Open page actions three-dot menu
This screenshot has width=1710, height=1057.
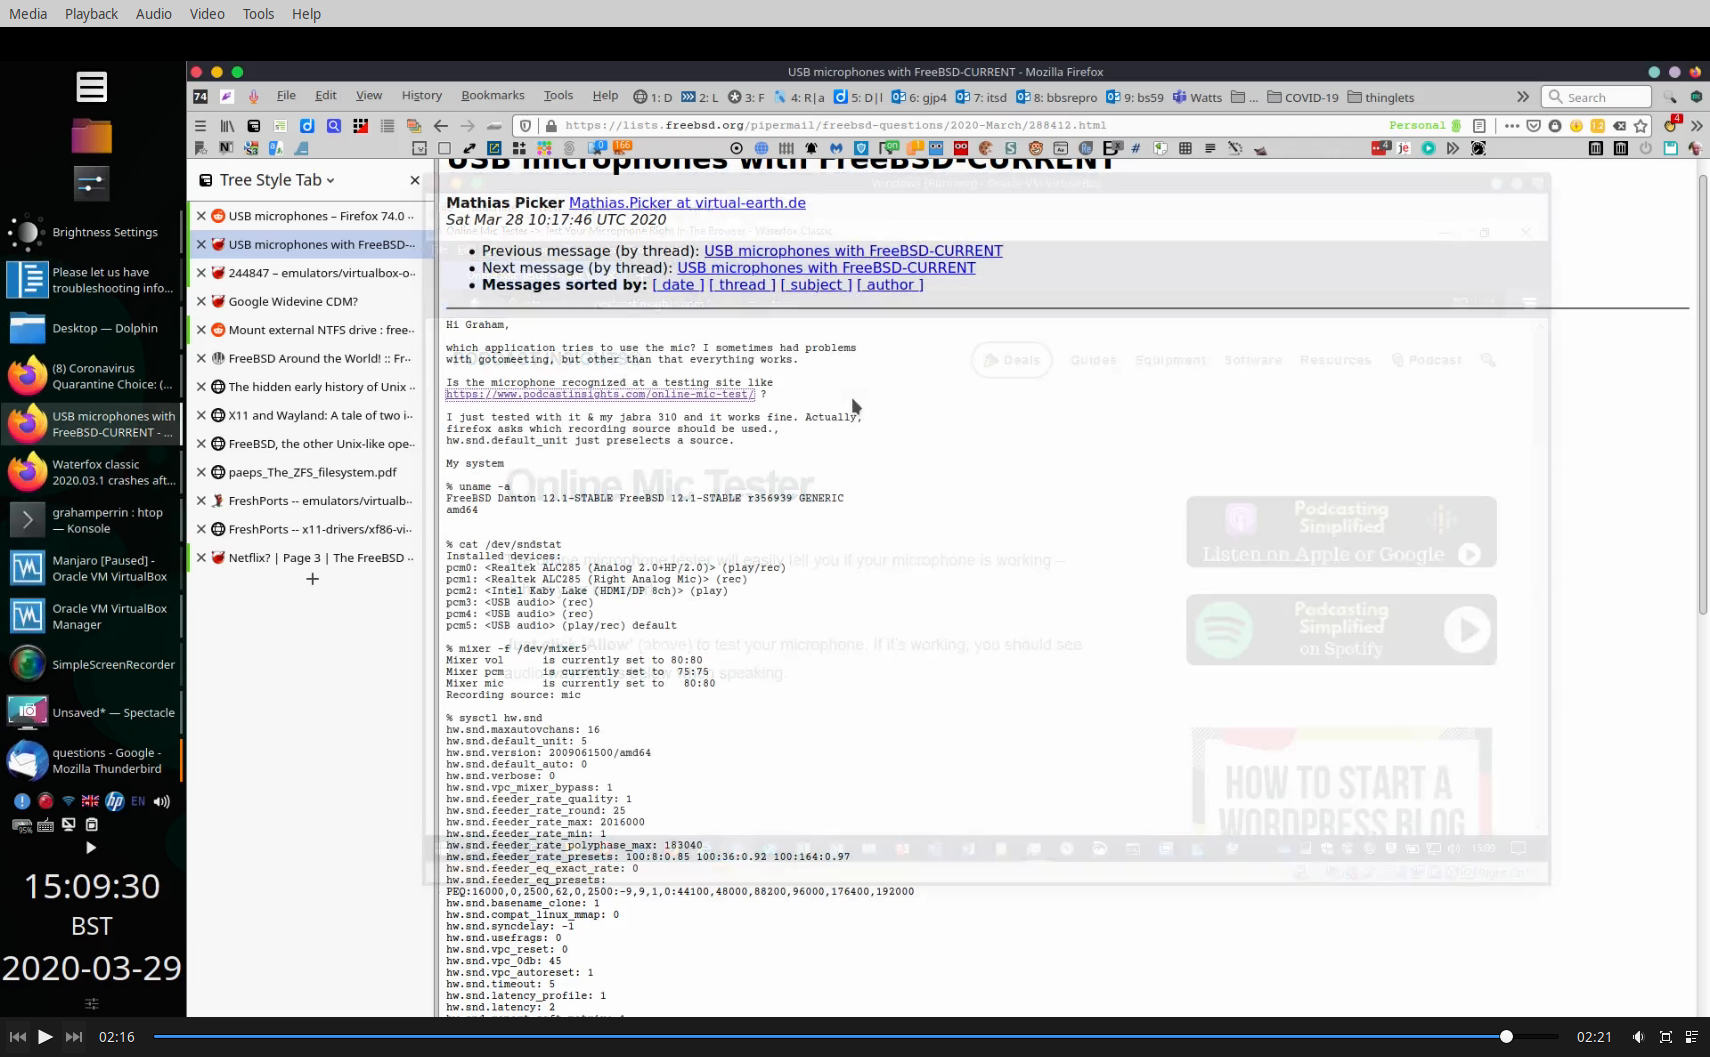[x=1511, y=126]
